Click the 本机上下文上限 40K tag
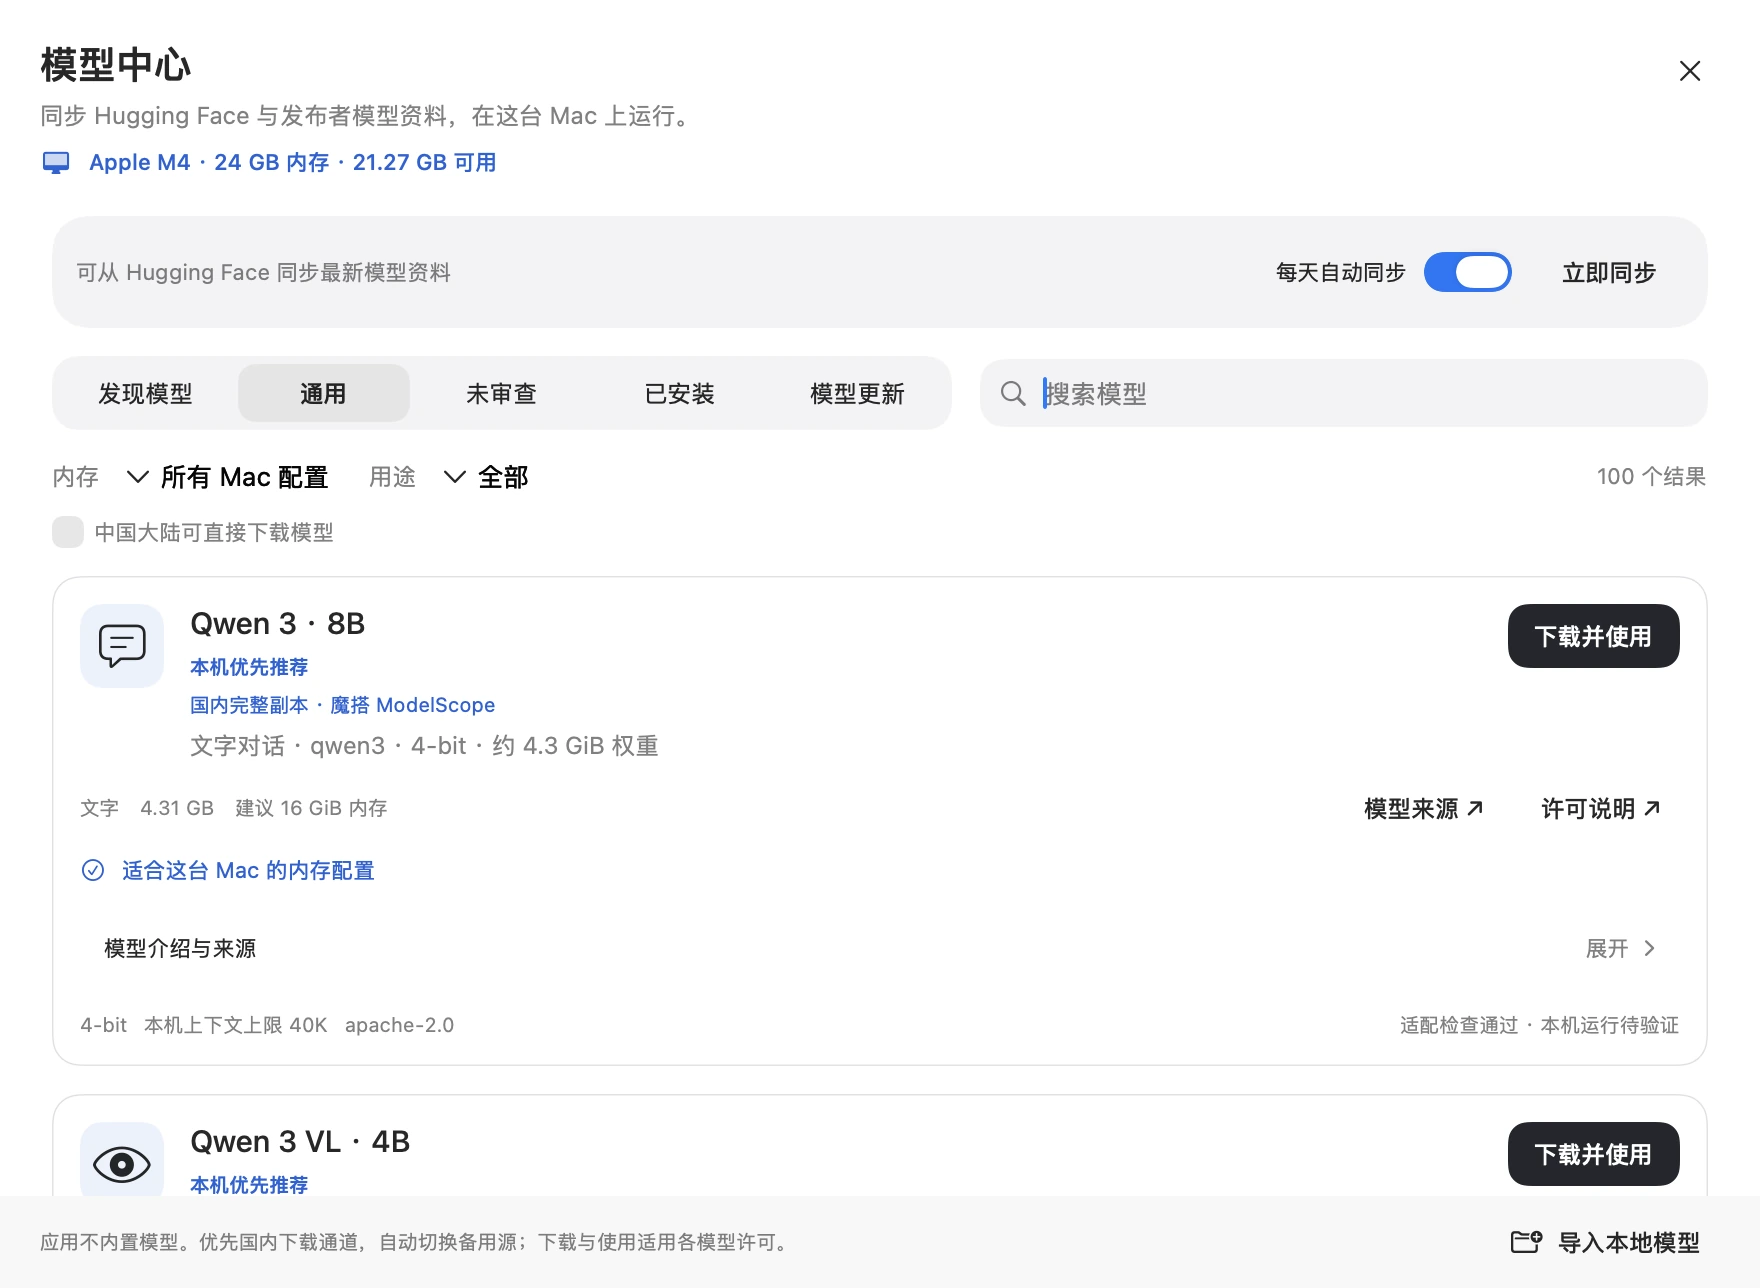Viewport: 1760px width, 1288px height. click(236, 1025)
